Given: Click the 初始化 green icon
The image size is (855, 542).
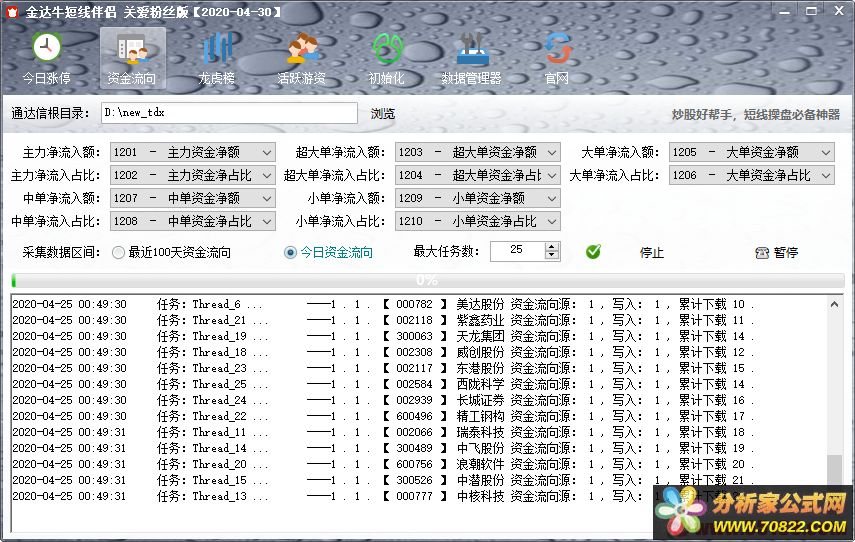Looking at the screenshot, I should coord(387,48).
